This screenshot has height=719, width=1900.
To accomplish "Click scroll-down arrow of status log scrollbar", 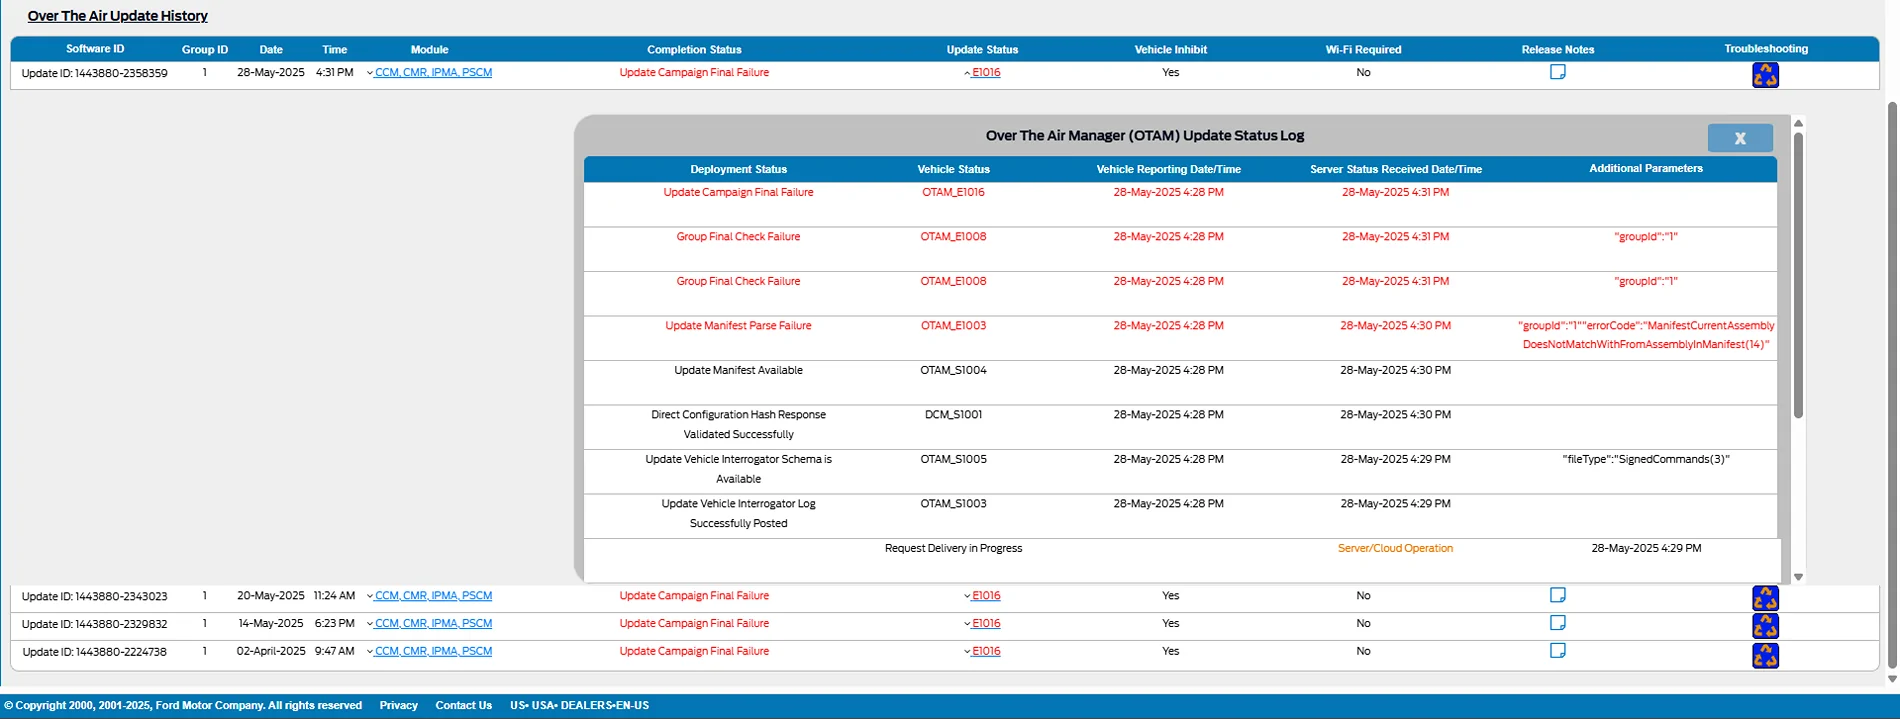I will point(1798,577).
